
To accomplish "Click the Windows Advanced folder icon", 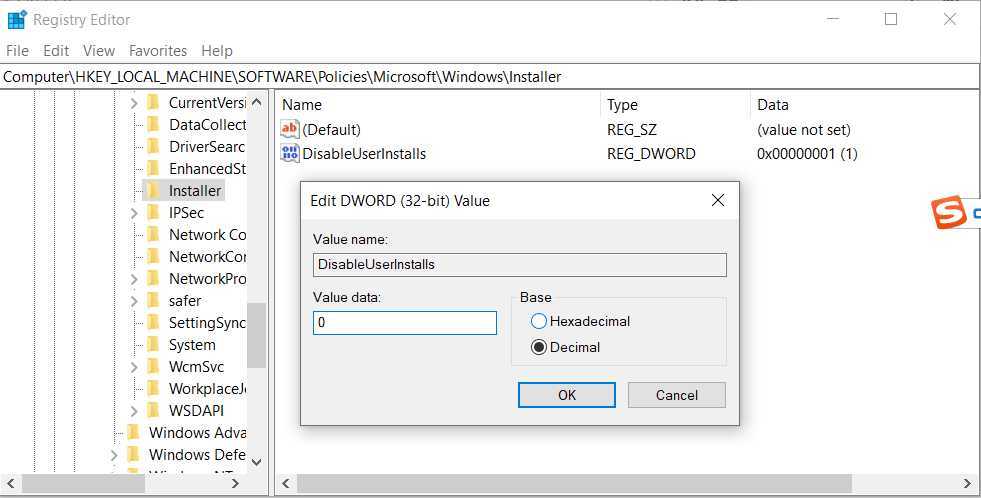I will pos(133,432).
